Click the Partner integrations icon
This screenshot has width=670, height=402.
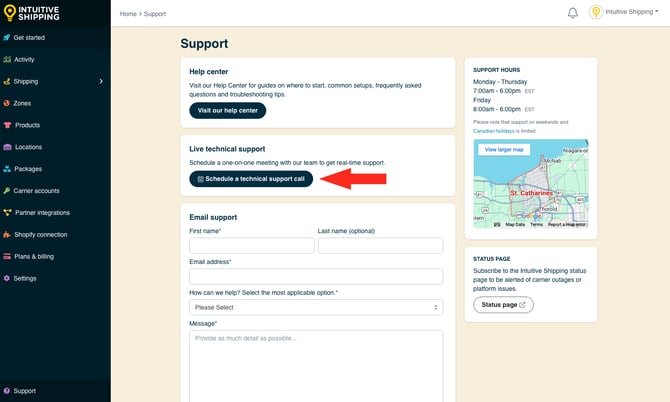[7, 212]
